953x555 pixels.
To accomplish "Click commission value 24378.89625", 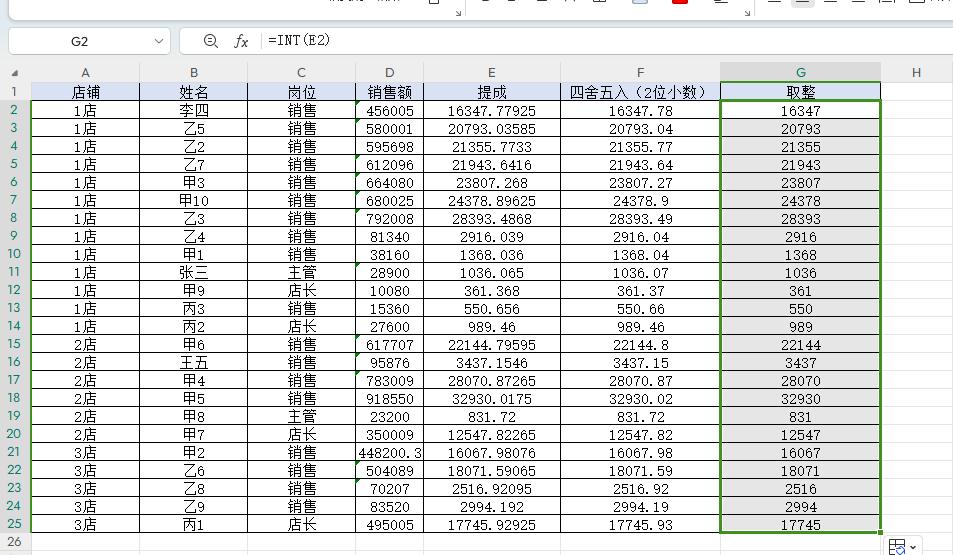I will coord(492,201).
